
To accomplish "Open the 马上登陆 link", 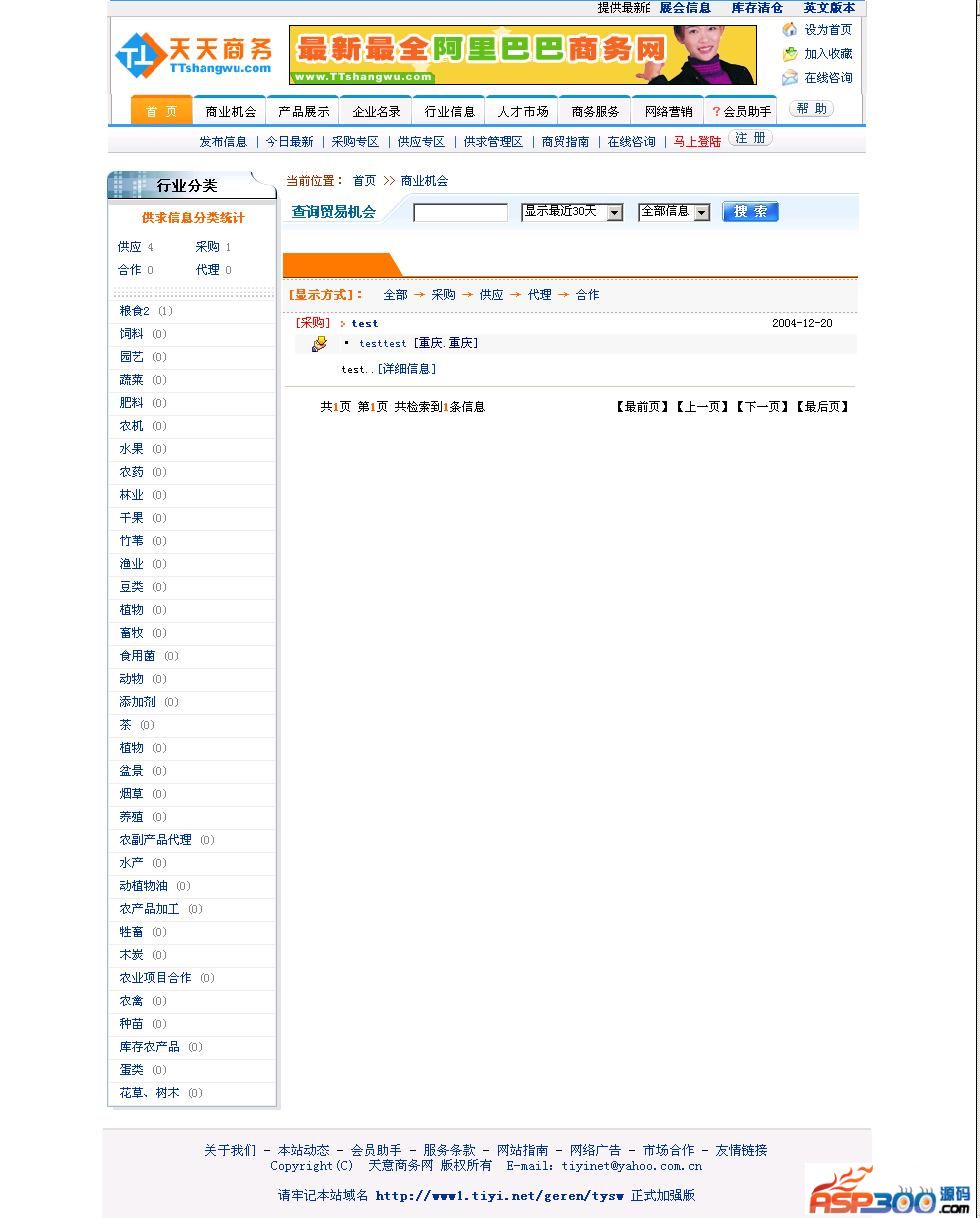I will [697, 142].
